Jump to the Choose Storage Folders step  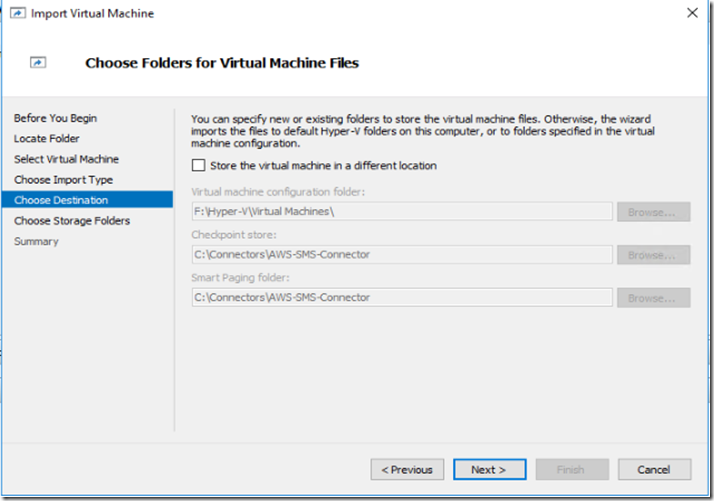click(x=72, y=220)
